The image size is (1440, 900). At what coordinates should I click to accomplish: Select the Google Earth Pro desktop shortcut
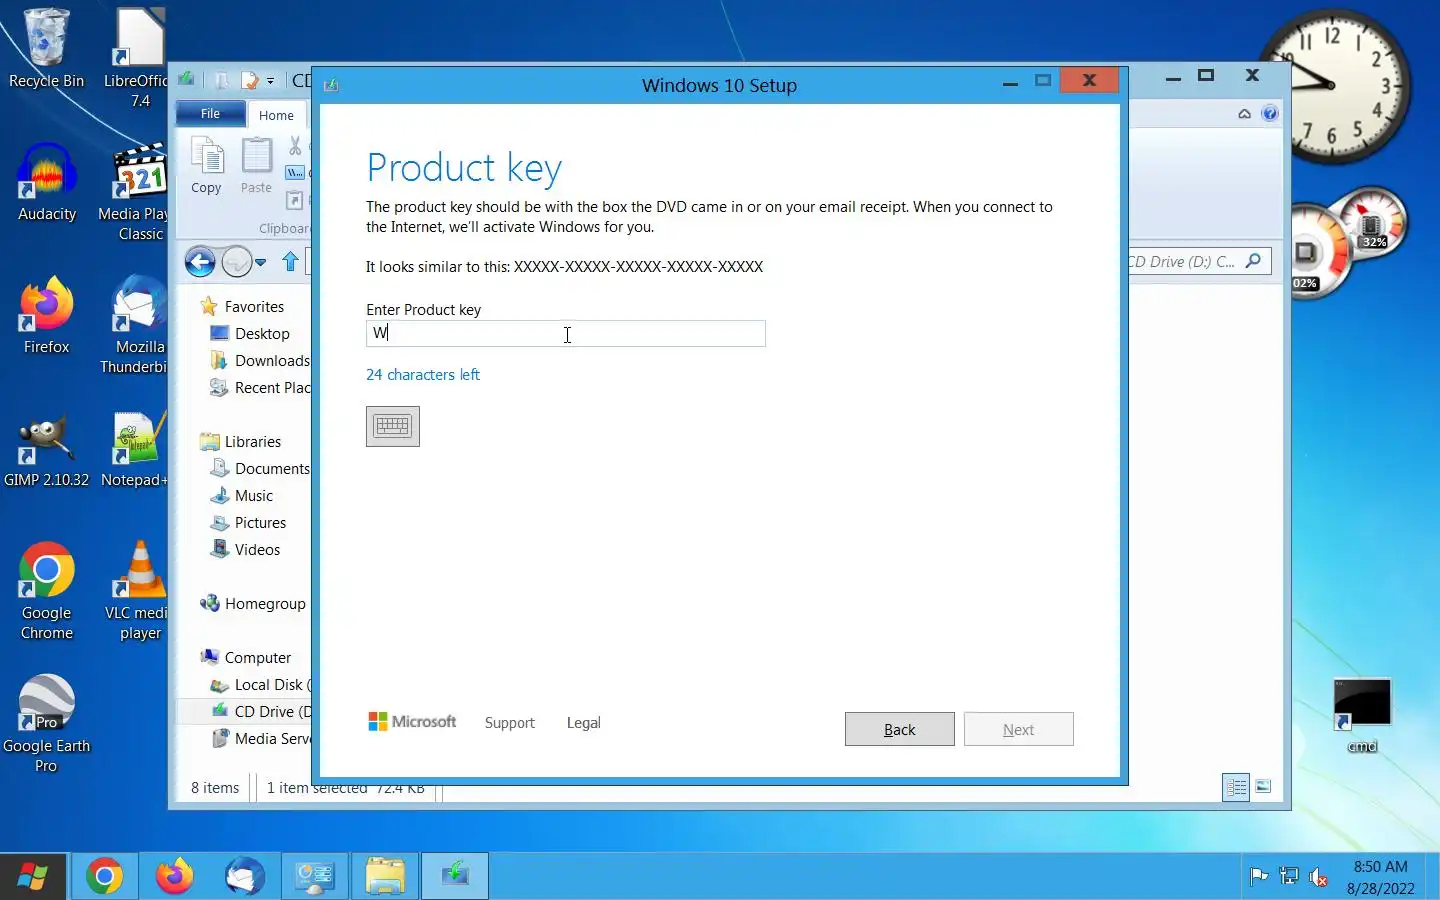tap(46, 723)
